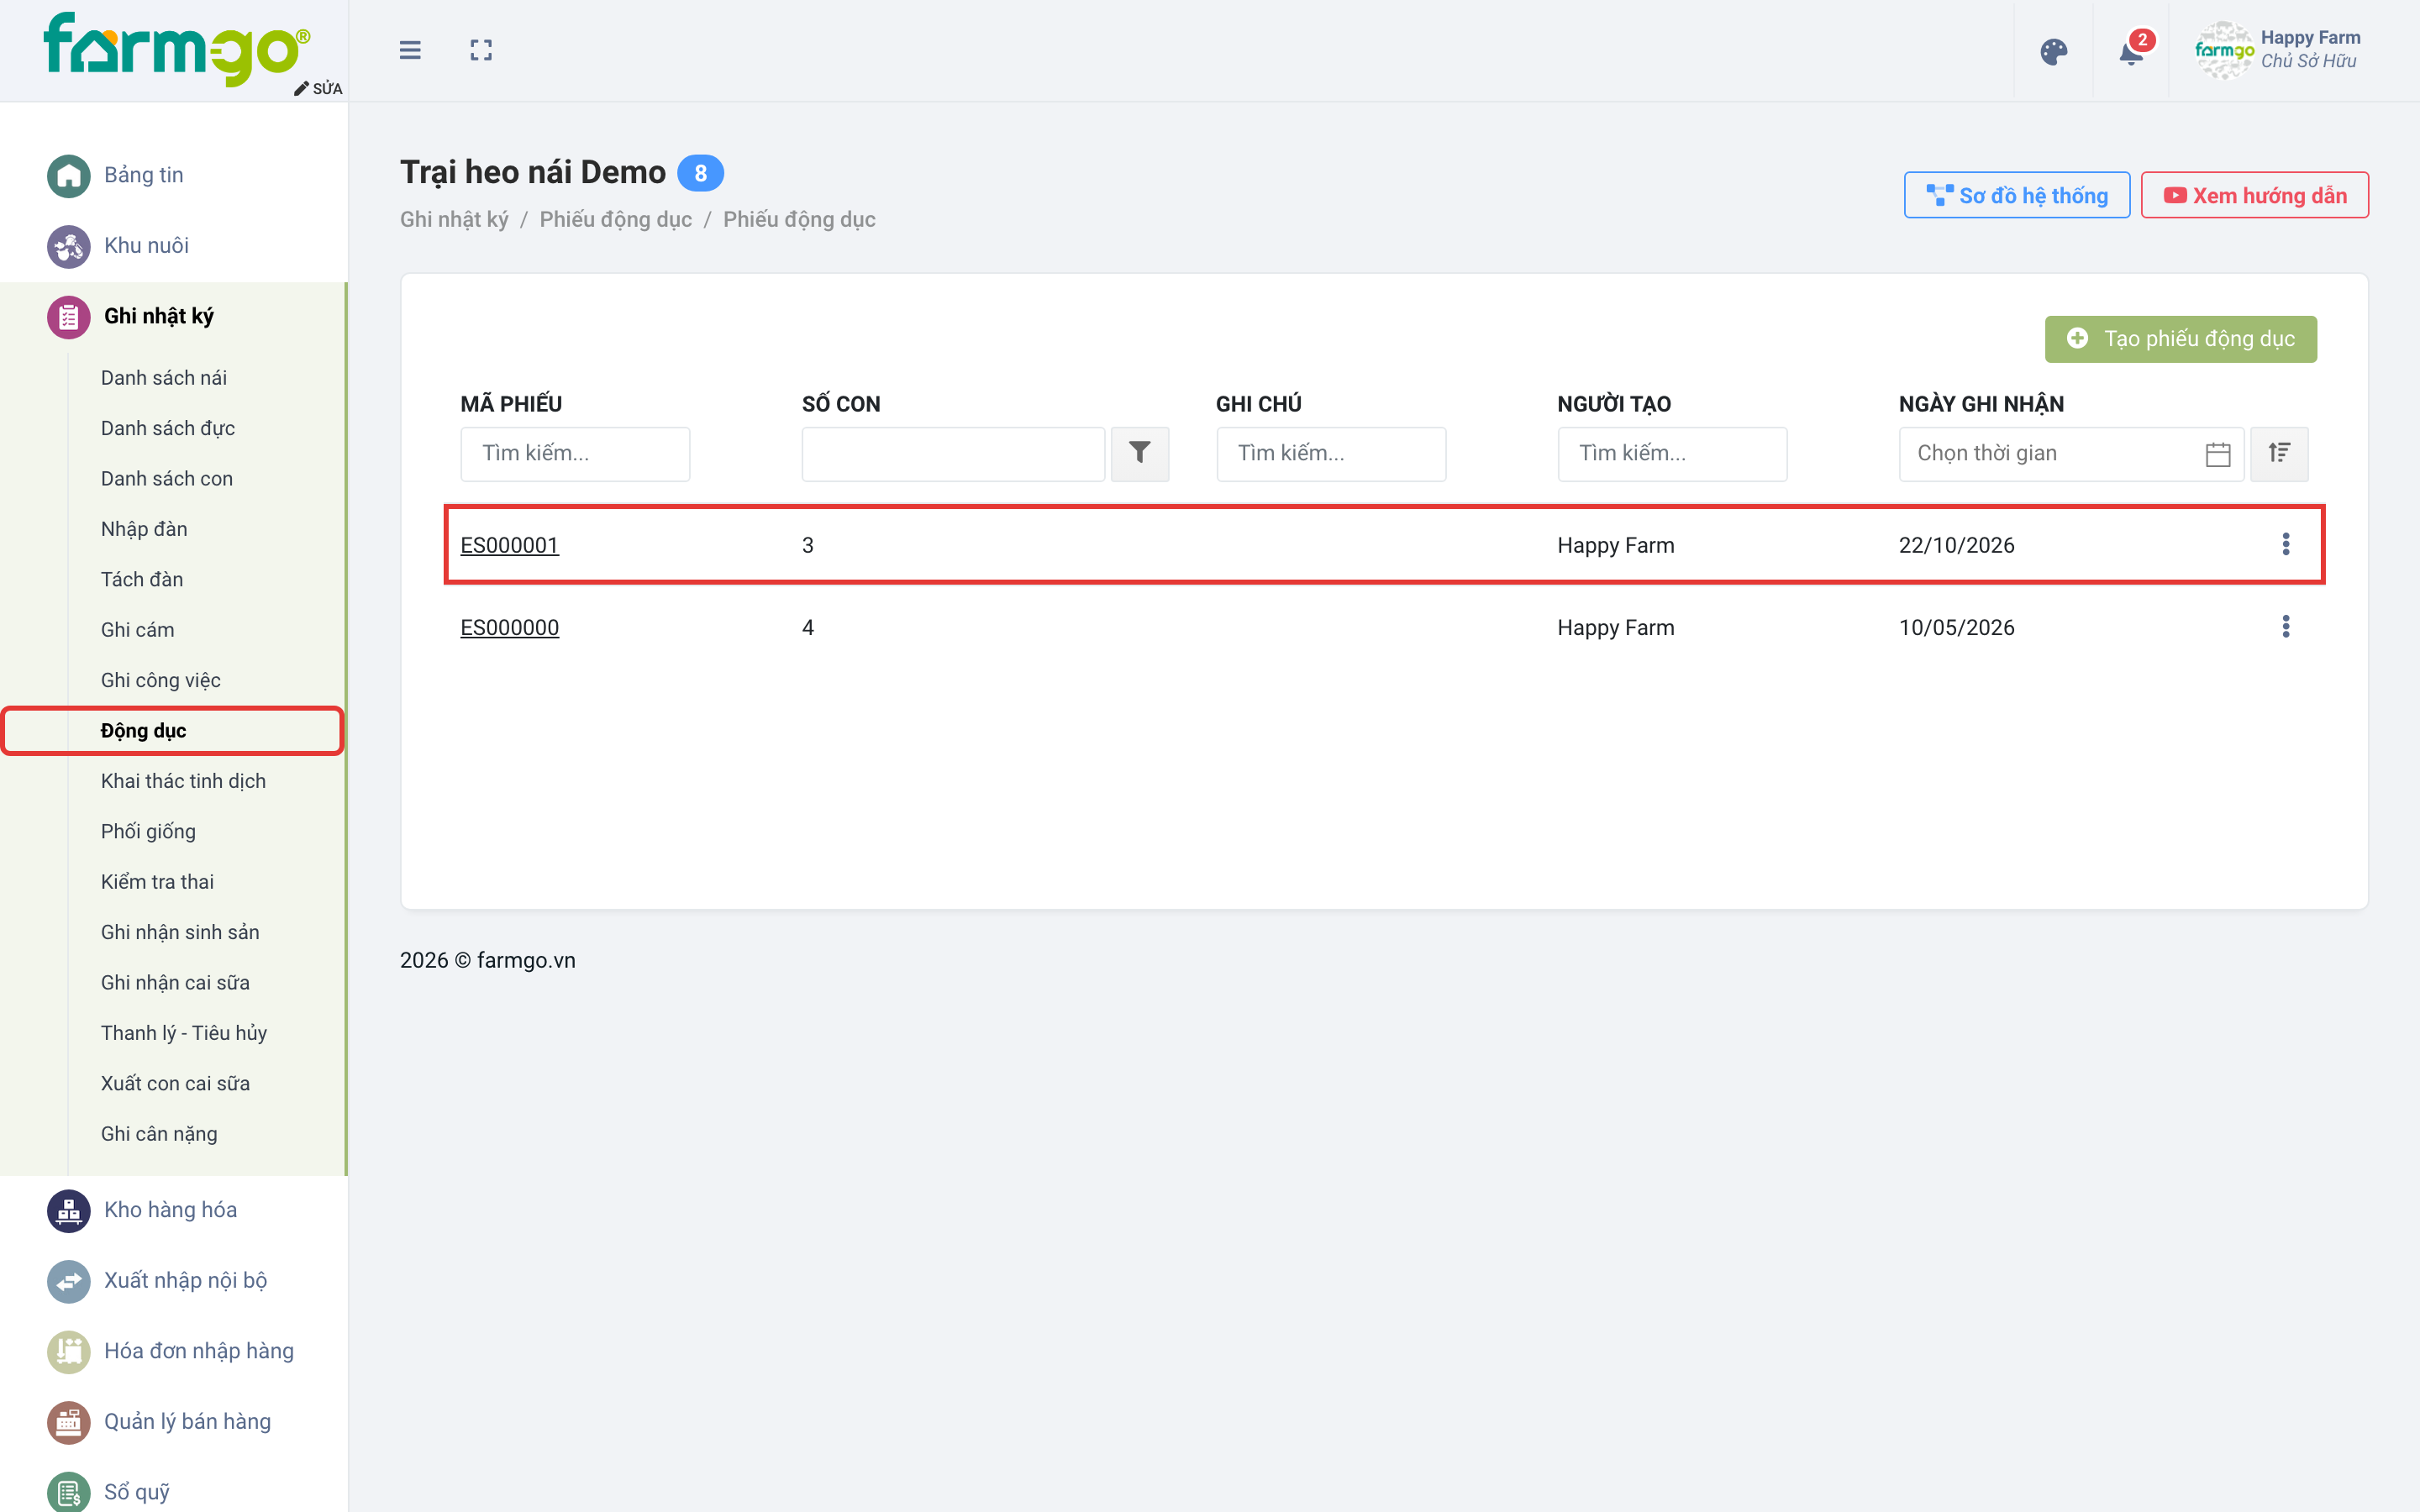Open voucher link ES000000
2420x1512 pixels.
(509, 628)
